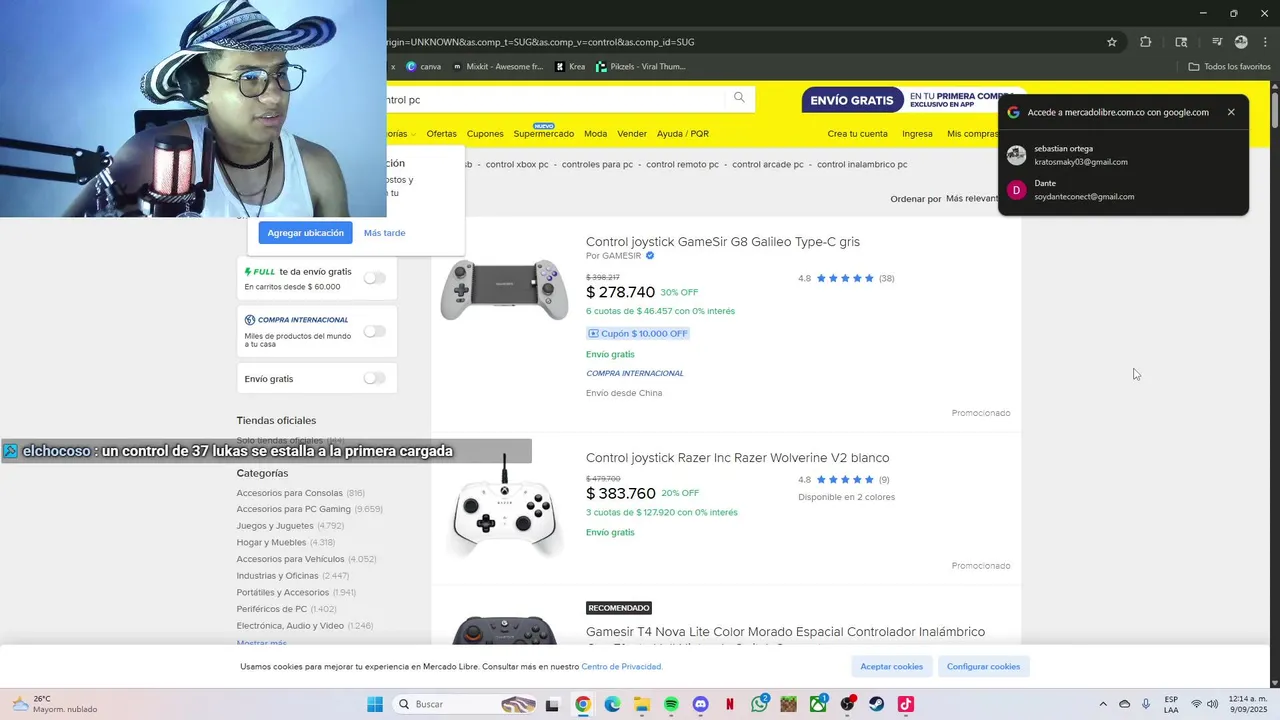Viewport: 1280px width, 720px height.
Task: Open the Chrome three-dot menu
Action: pos(1263,42)
